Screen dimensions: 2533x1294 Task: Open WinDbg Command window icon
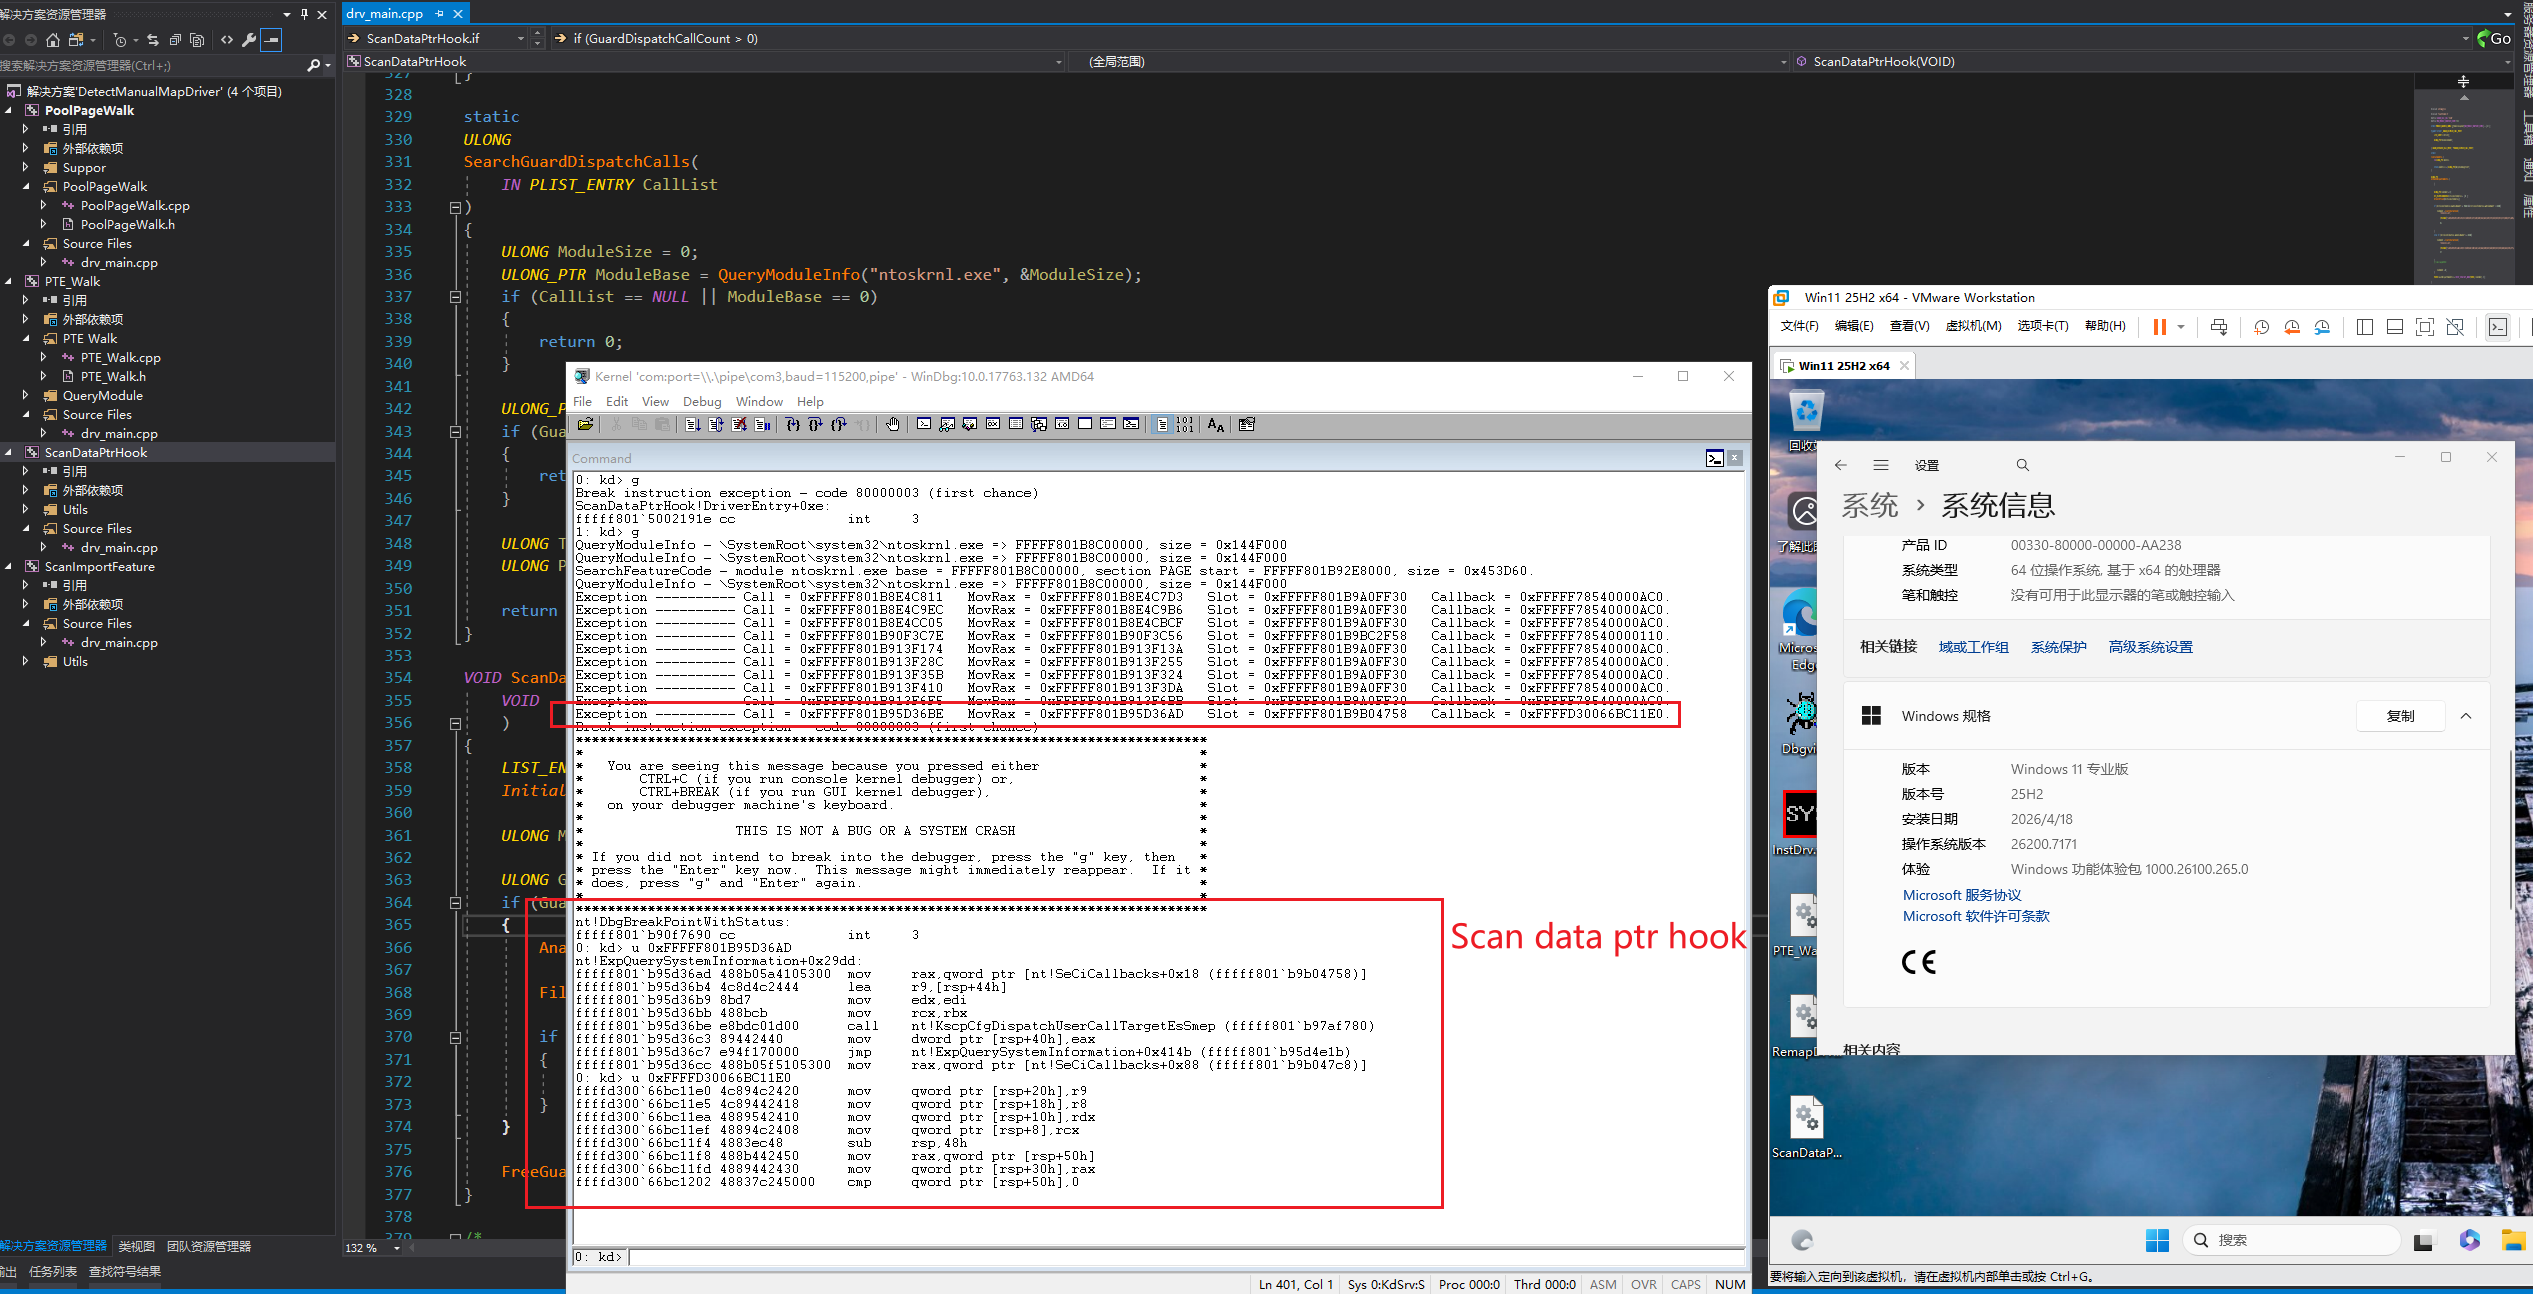(924, 424)
